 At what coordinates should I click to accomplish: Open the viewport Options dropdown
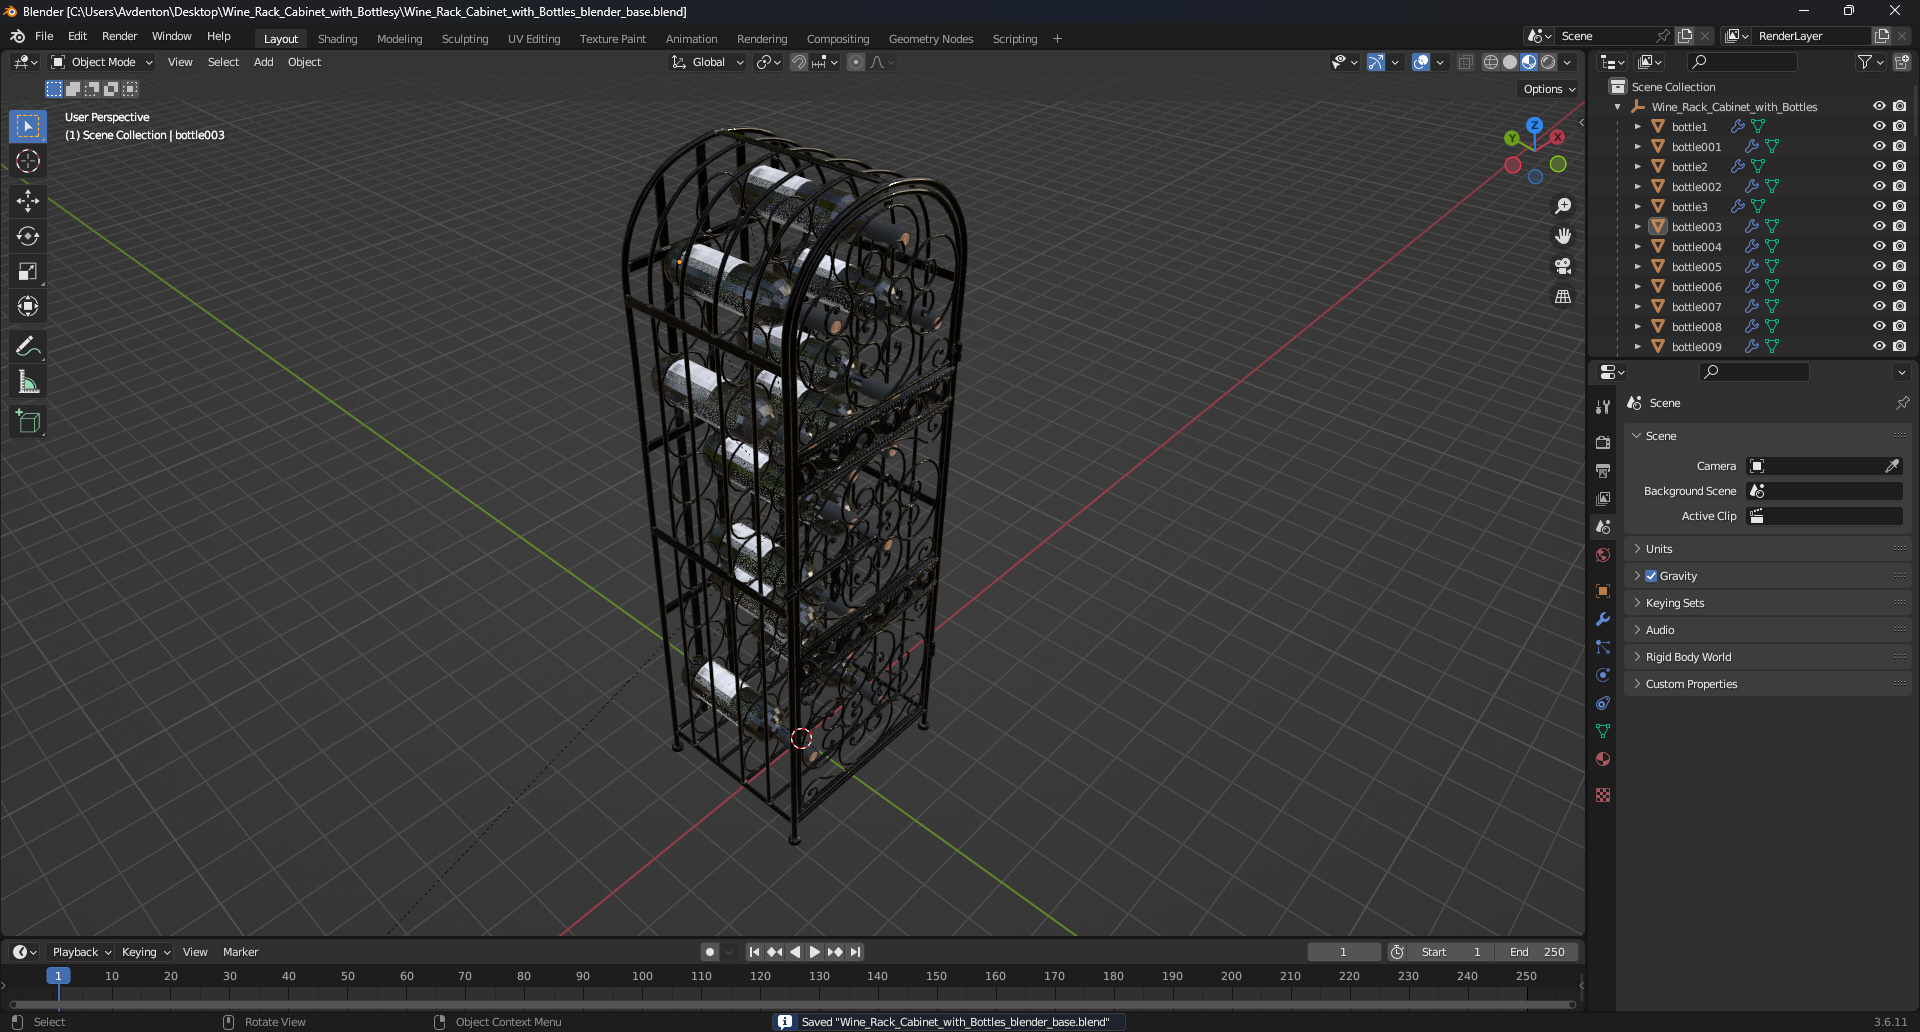1548,89
